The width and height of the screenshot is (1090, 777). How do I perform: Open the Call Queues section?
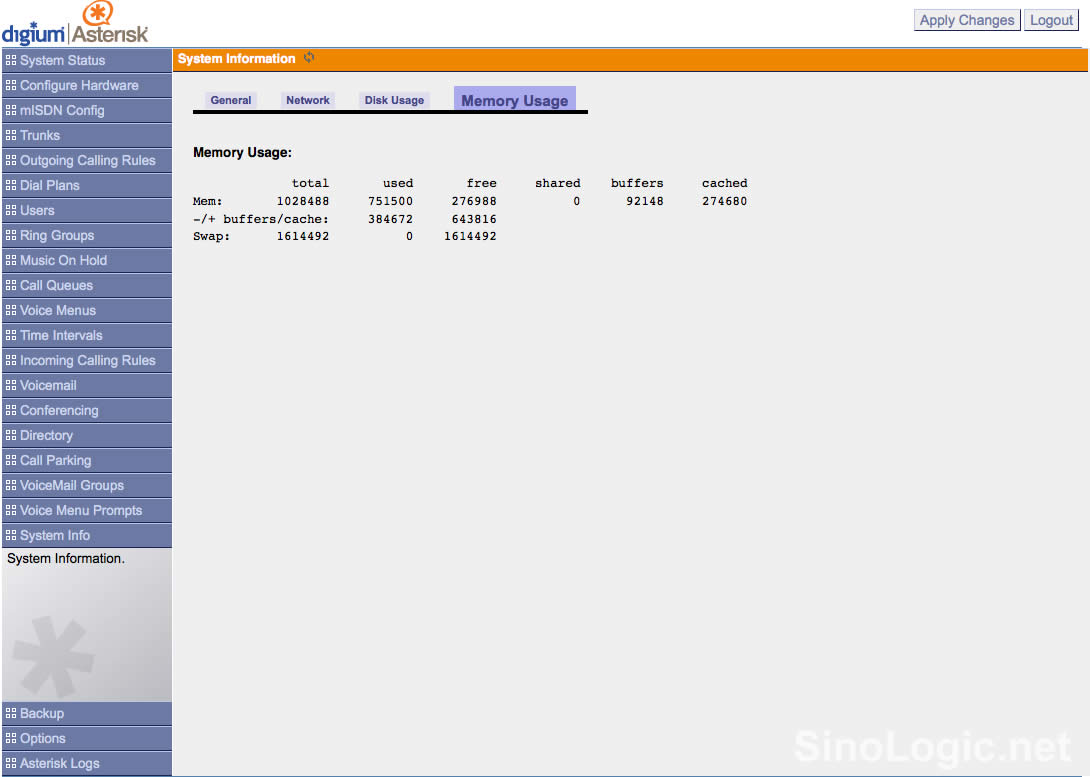(x=56, y=285)
